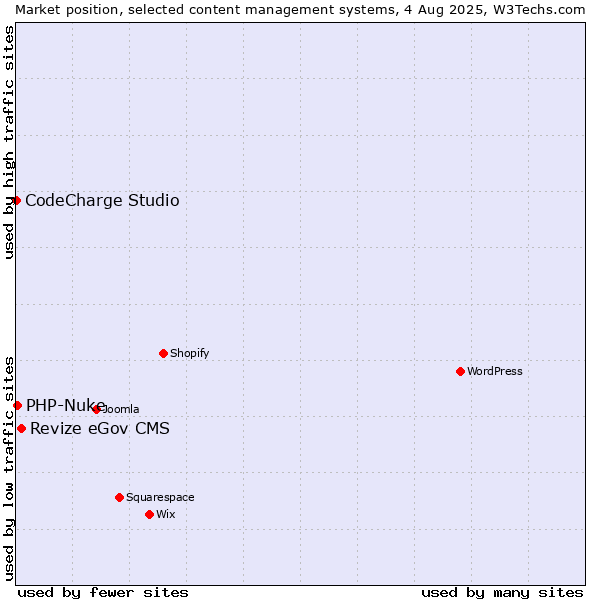Click the red CodeCharge Studio data point
This screenshot has width=600, height=600.
(16, 201)
